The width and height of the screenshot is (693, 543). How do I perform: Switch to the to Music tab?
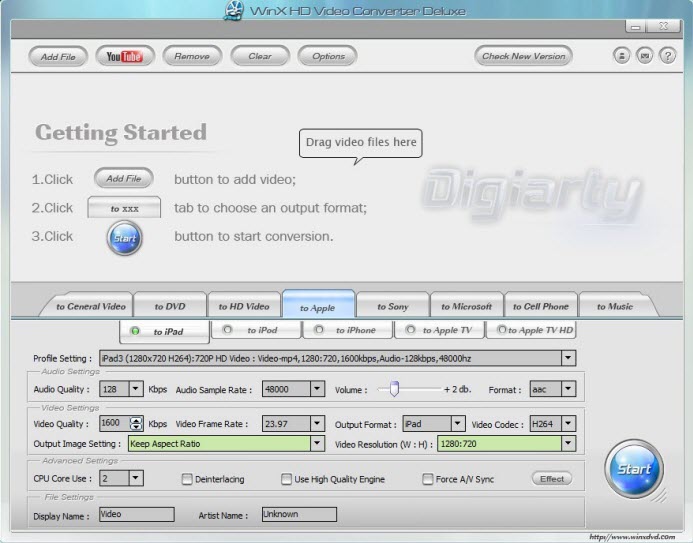[615, 306]
